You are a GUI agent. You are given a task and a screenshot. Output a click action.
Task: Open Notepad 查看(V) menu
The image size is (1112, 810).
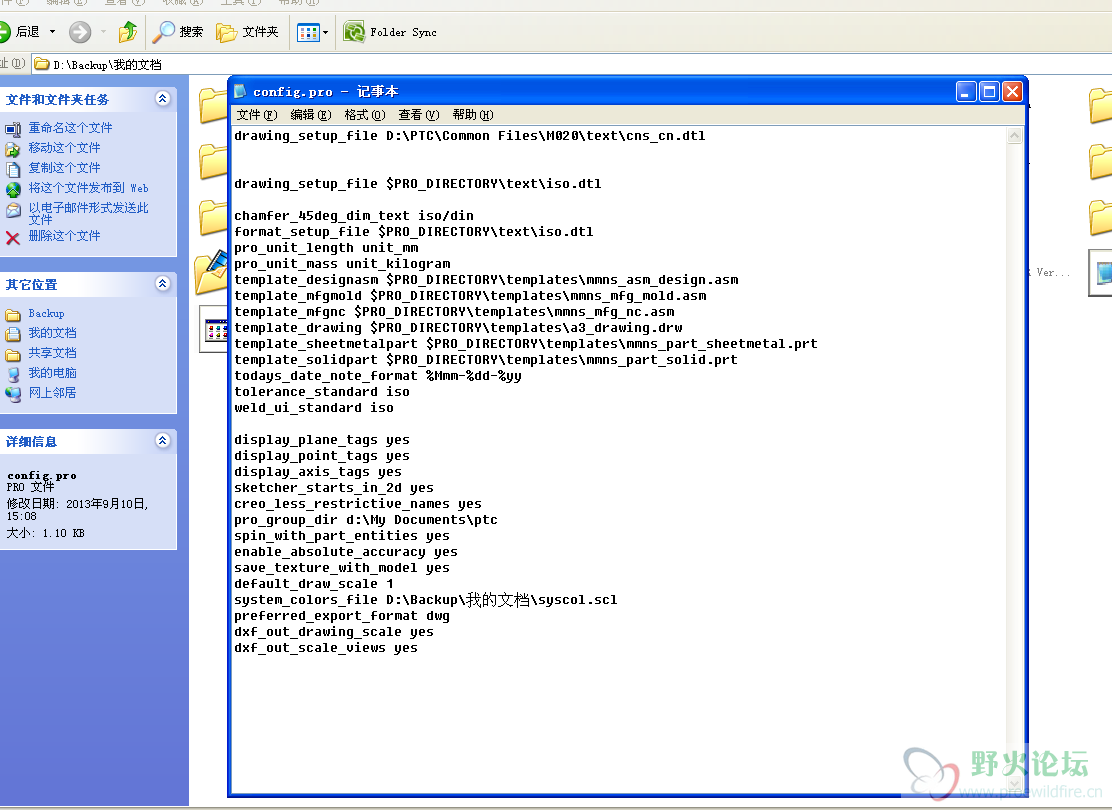point(418,115)
